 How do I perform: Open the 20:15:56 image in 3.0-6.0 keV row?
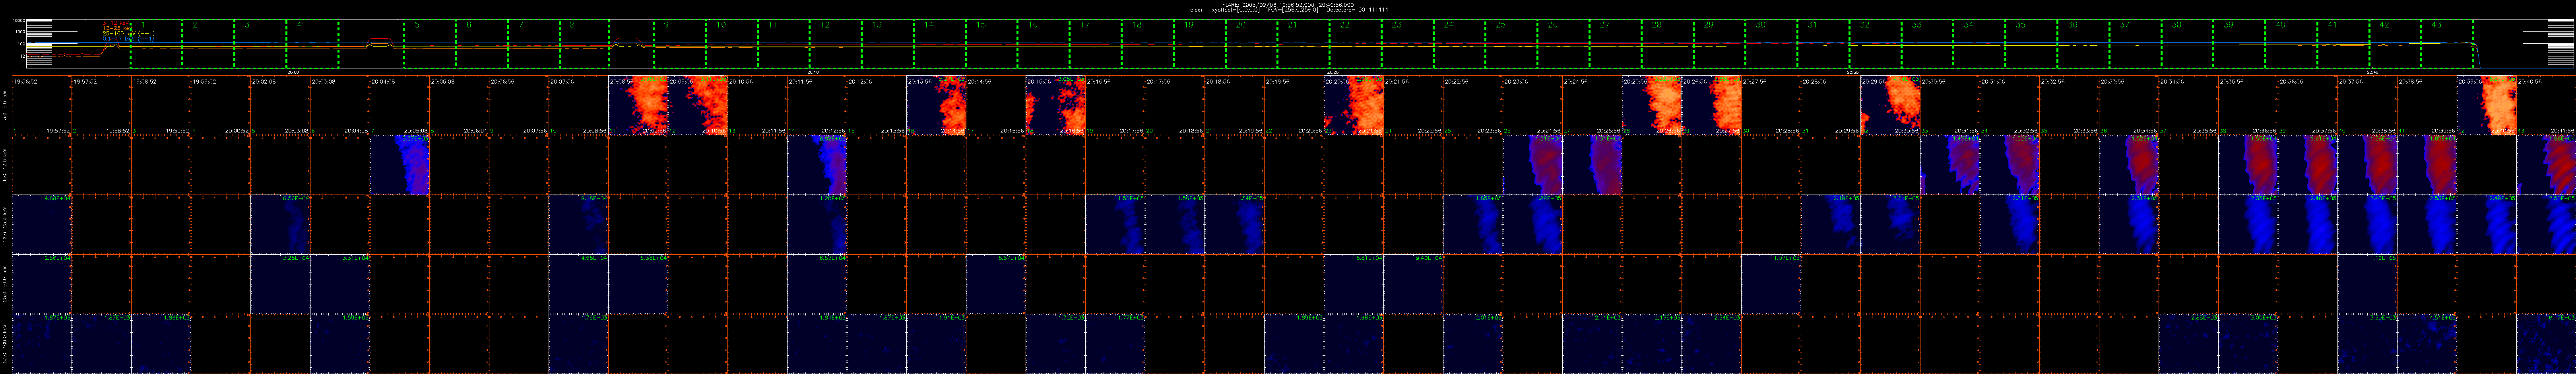[x=1055, y=106]
